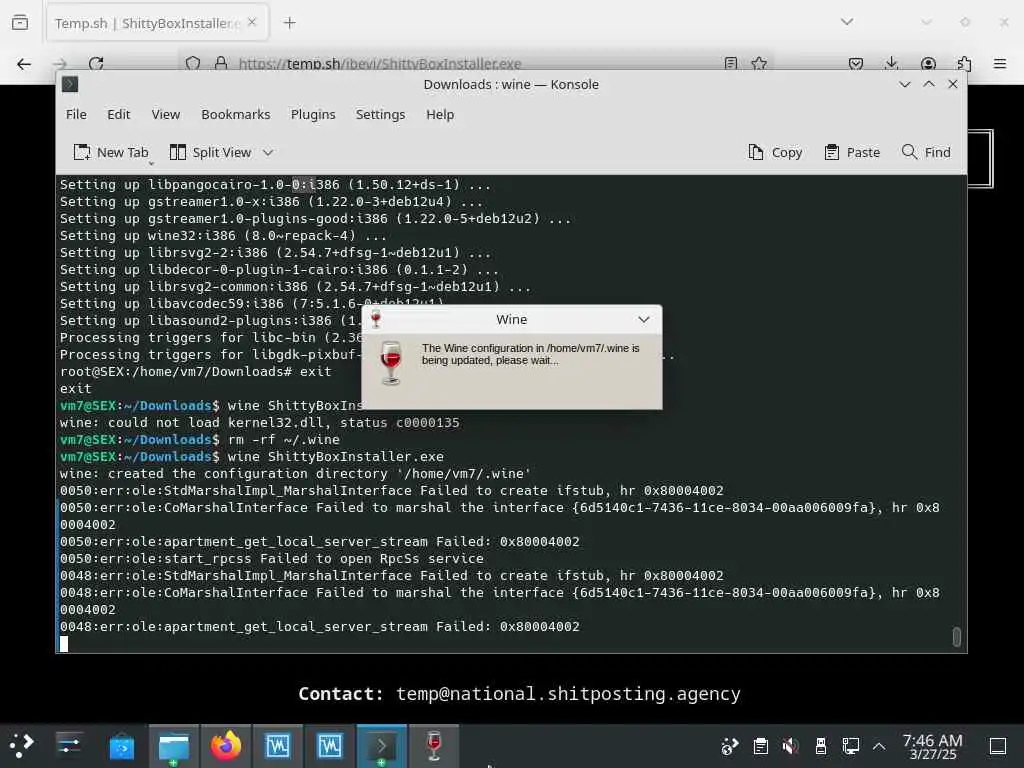Open the Edit menu in Konsole
Image resolution: width=1024 pixels, height=768 pixels.
tap(118, 114)
